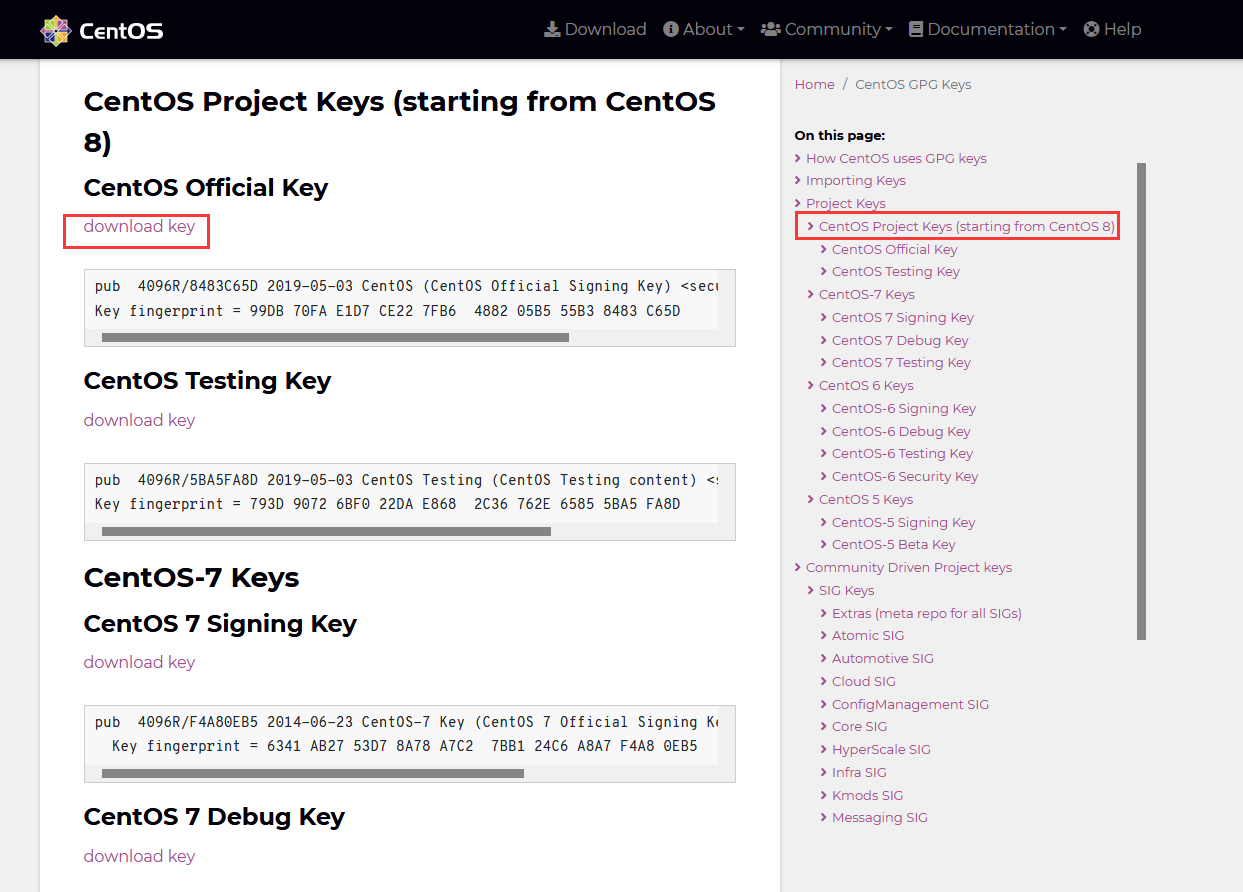Click the CentOS Testing Key fingerprint text
Image resolution: width=1243 pixels, height=892 pixels.
[x=387, y=504]
